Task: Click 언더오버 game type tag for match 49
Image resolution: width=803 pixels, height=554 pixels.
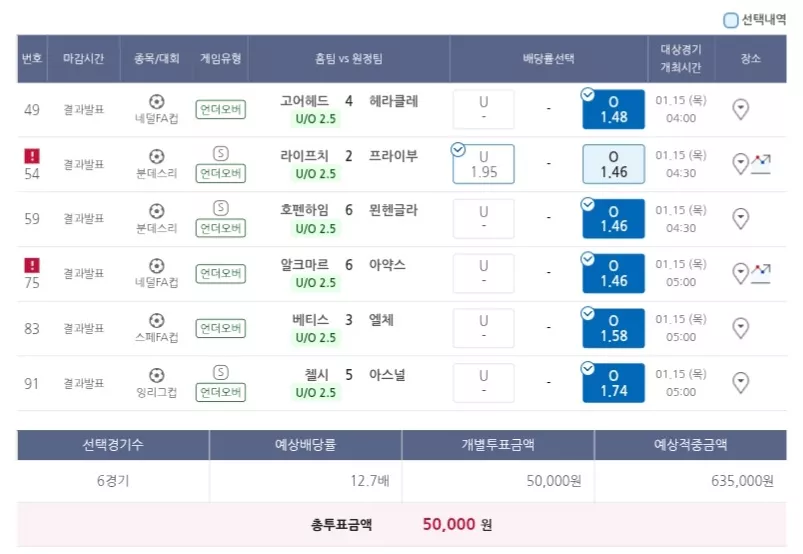Action: point(221,109)
